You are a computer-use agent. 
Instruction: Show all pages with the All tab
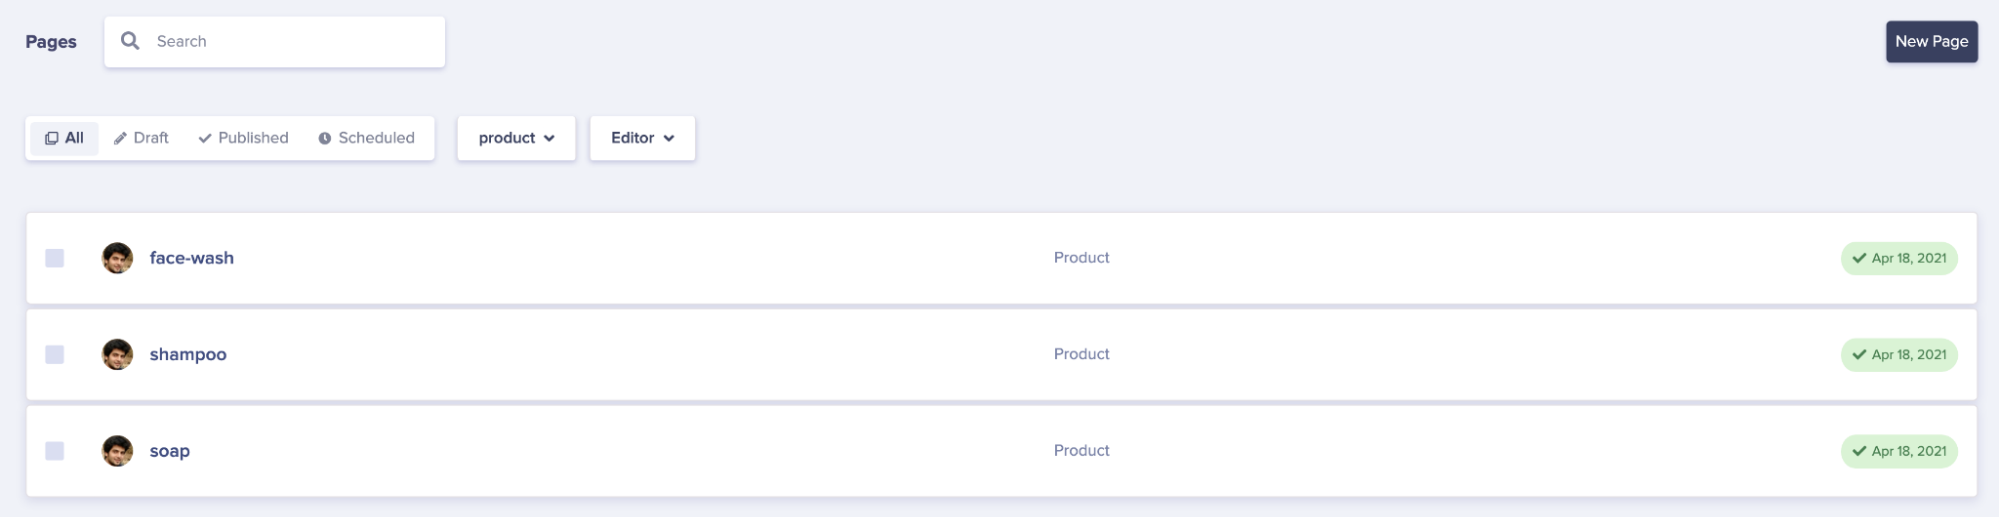64,138
